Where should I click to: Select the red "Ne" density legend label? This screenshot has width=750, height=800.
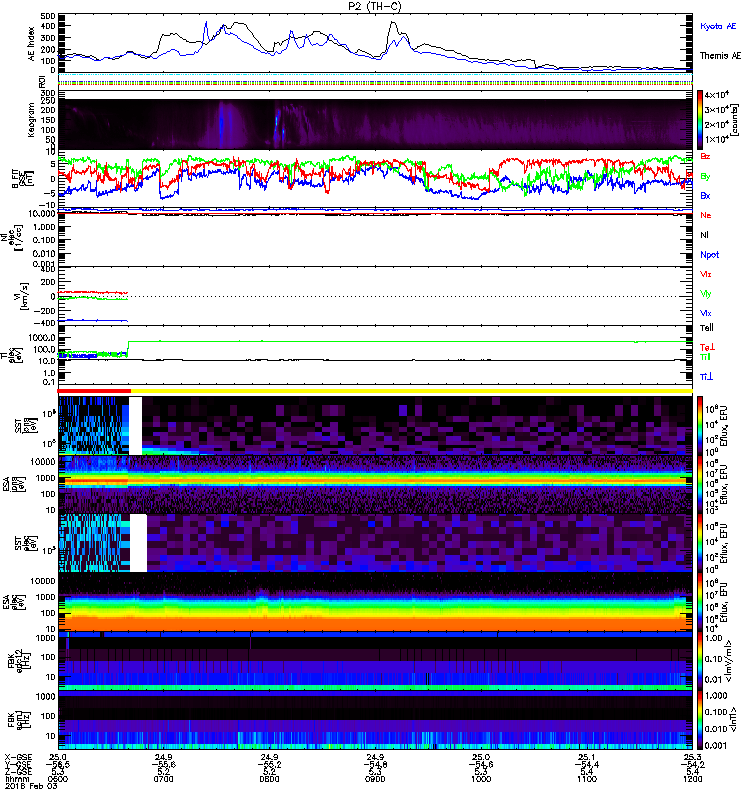pyautogui.click(x=706, y=215)
